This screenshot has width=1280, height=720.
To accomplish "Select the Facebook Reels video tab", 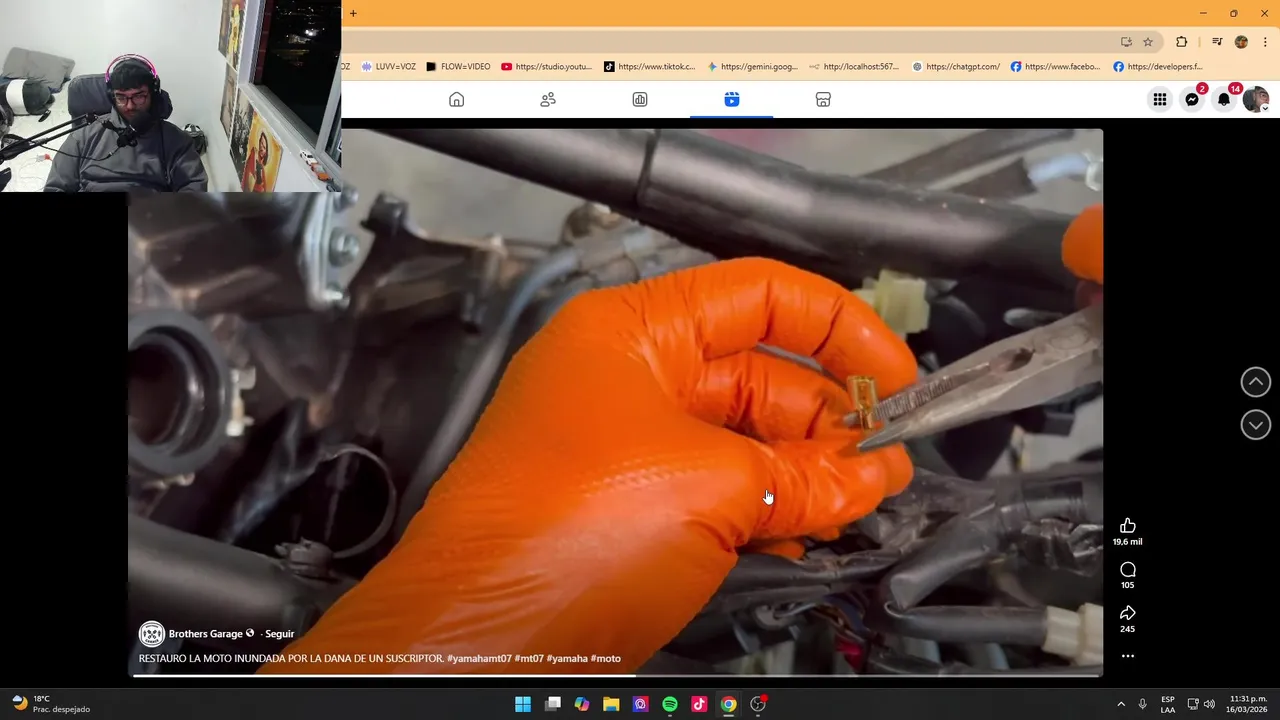I will pos(732,99).
